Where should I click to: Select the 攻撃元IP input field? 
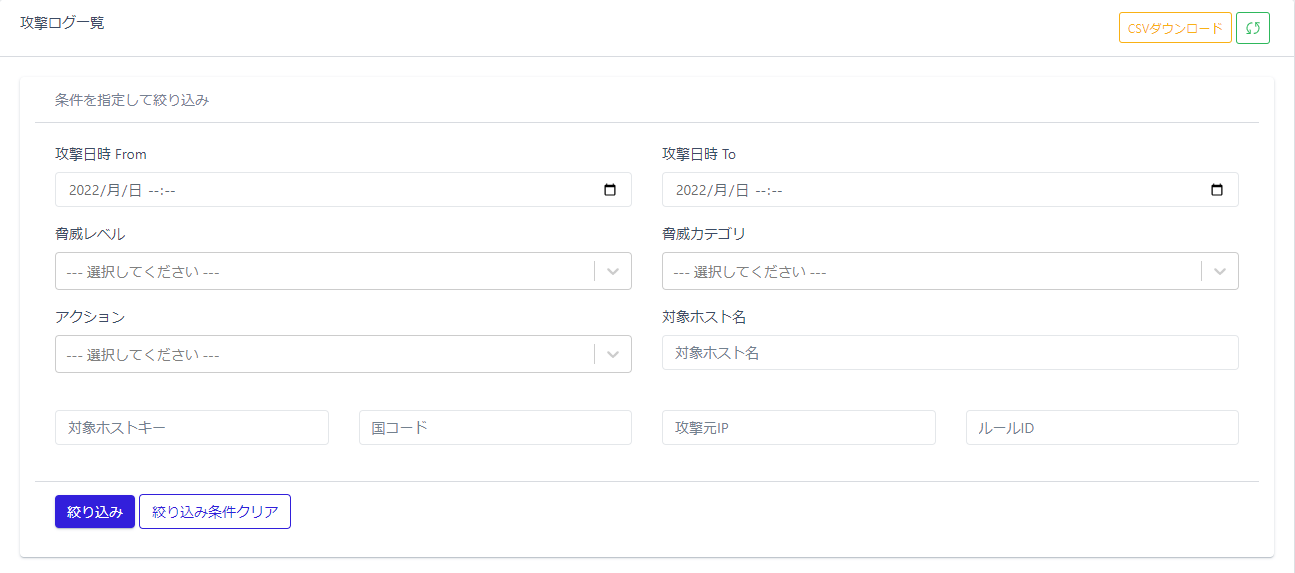click(x=798, y=427)
